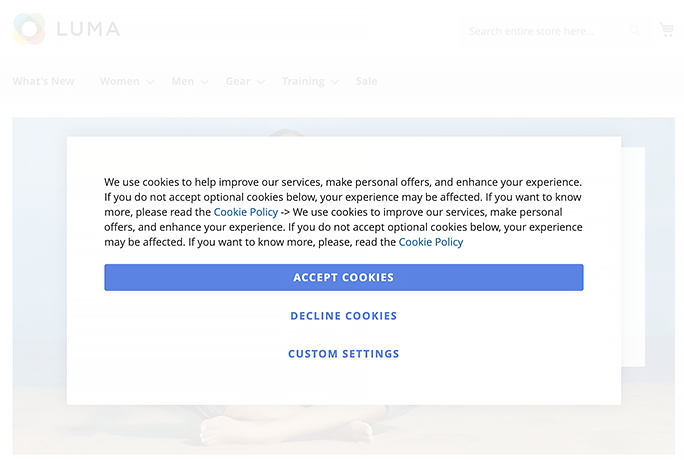Select the Men menu item

[182, 81]
